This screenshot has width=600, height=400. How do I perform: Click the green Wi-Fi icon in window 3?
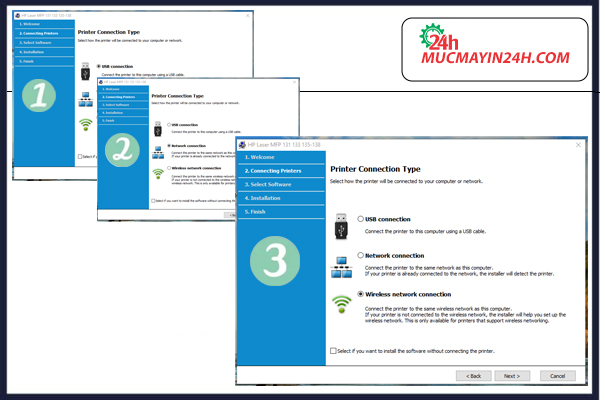tap(341, 304)
